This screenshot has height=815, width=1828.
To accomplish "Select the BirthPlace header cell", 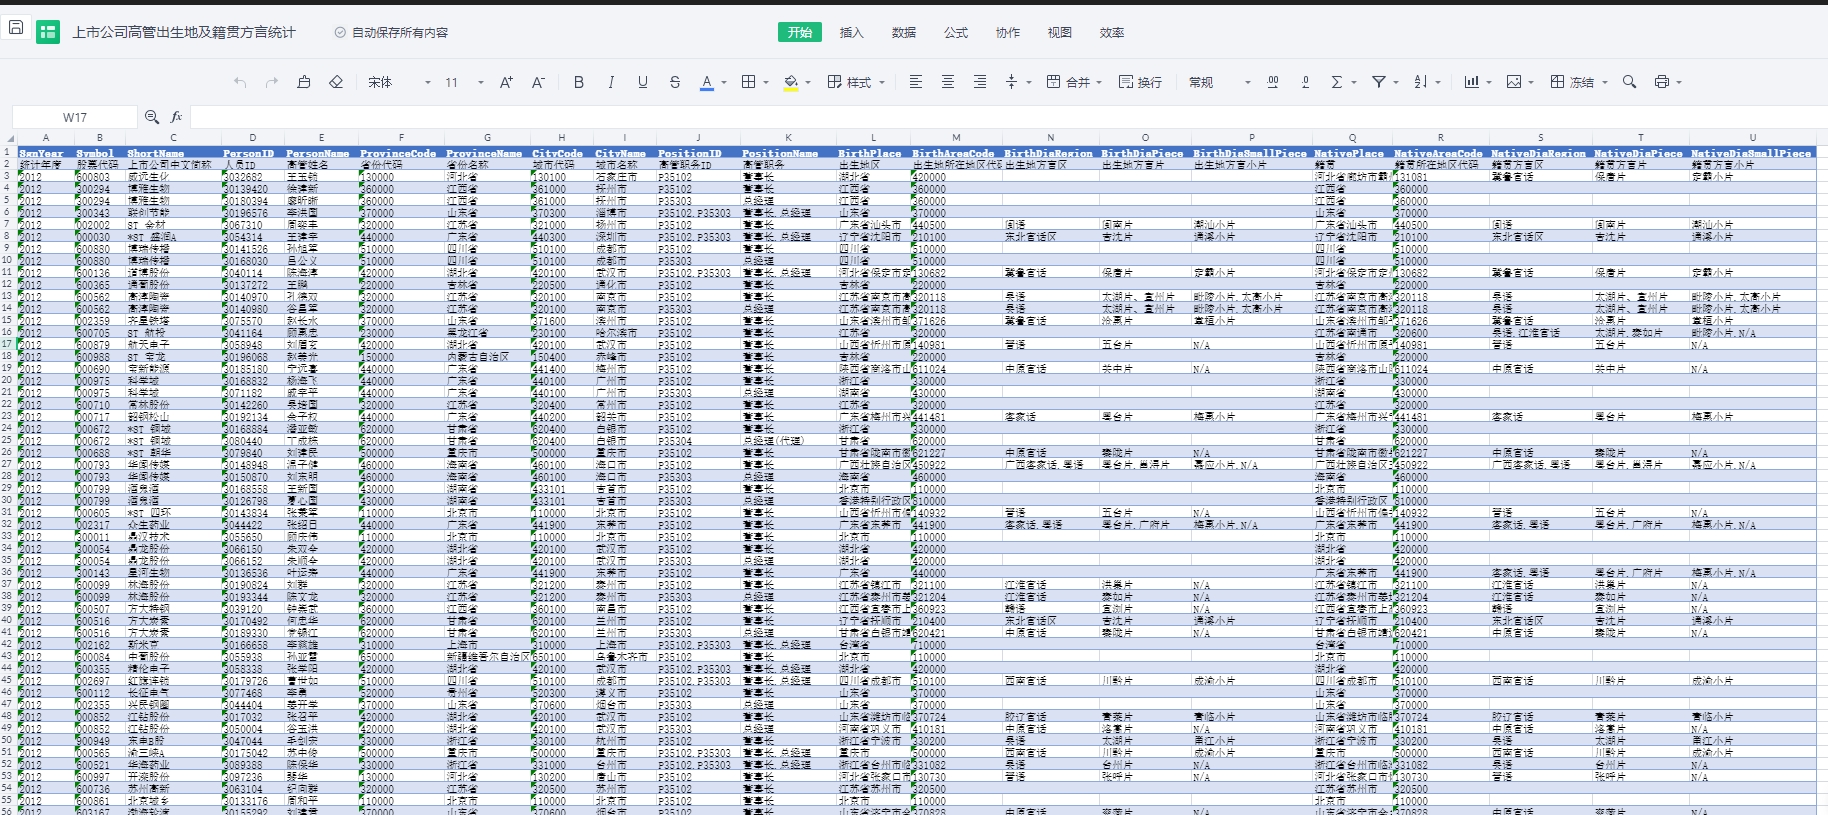I will (873, 153).
